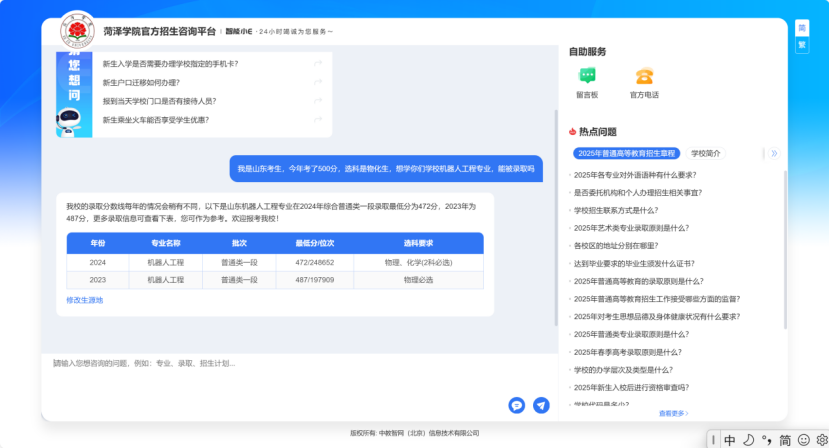Screen dimensions: 829x448
Task: Click the blue user message bubble
Action: [x=386, y=169]
